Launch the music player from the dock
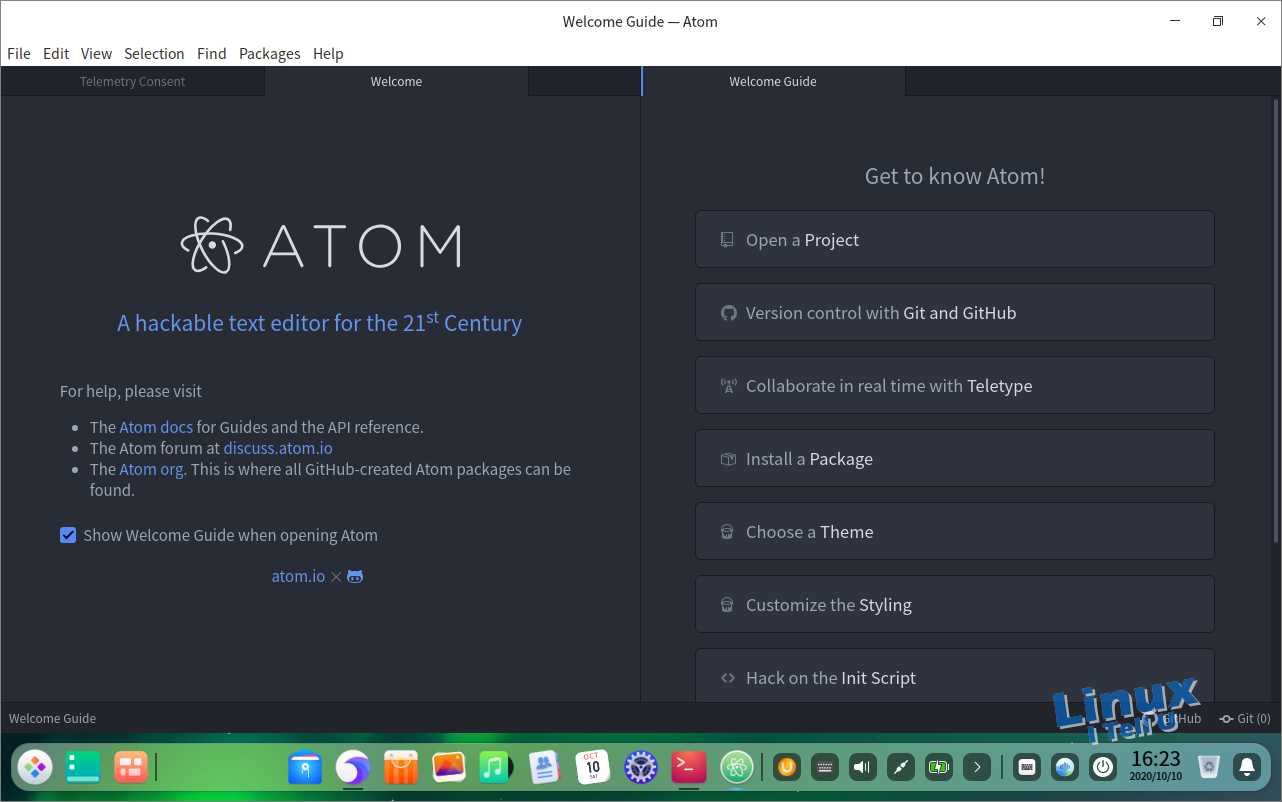 coord(496,767)
